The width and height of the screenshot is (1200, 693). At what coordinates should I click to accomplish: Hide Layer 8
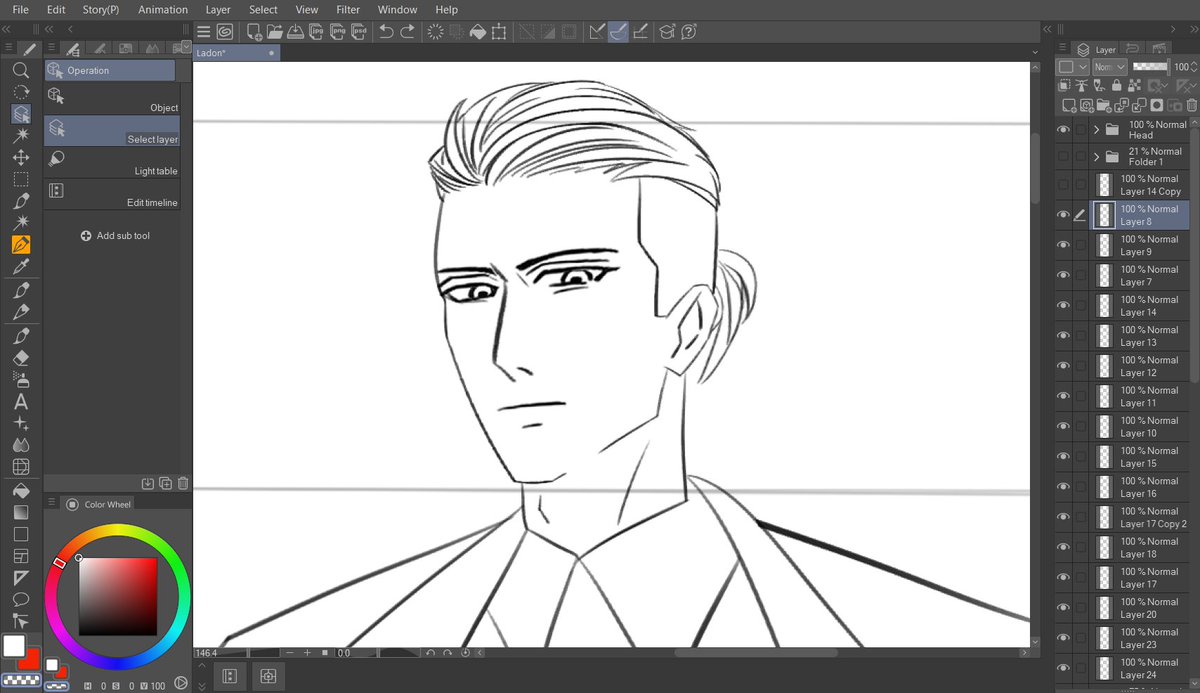coord(1063,215)
